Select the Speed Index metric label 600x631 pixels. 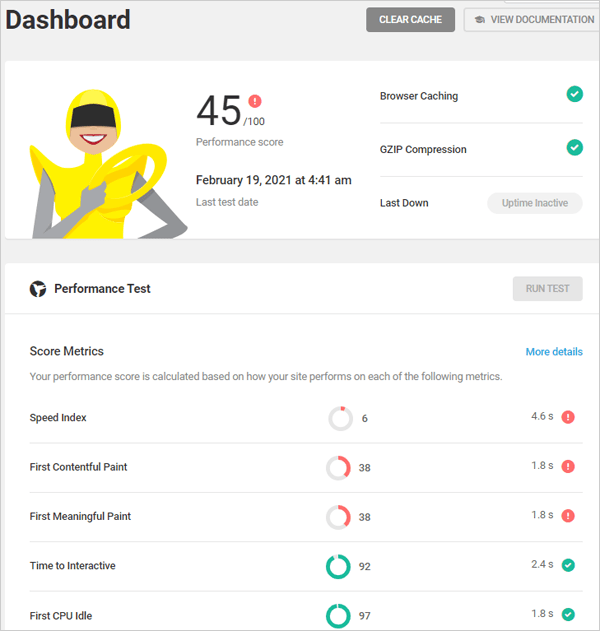(58, 418)
